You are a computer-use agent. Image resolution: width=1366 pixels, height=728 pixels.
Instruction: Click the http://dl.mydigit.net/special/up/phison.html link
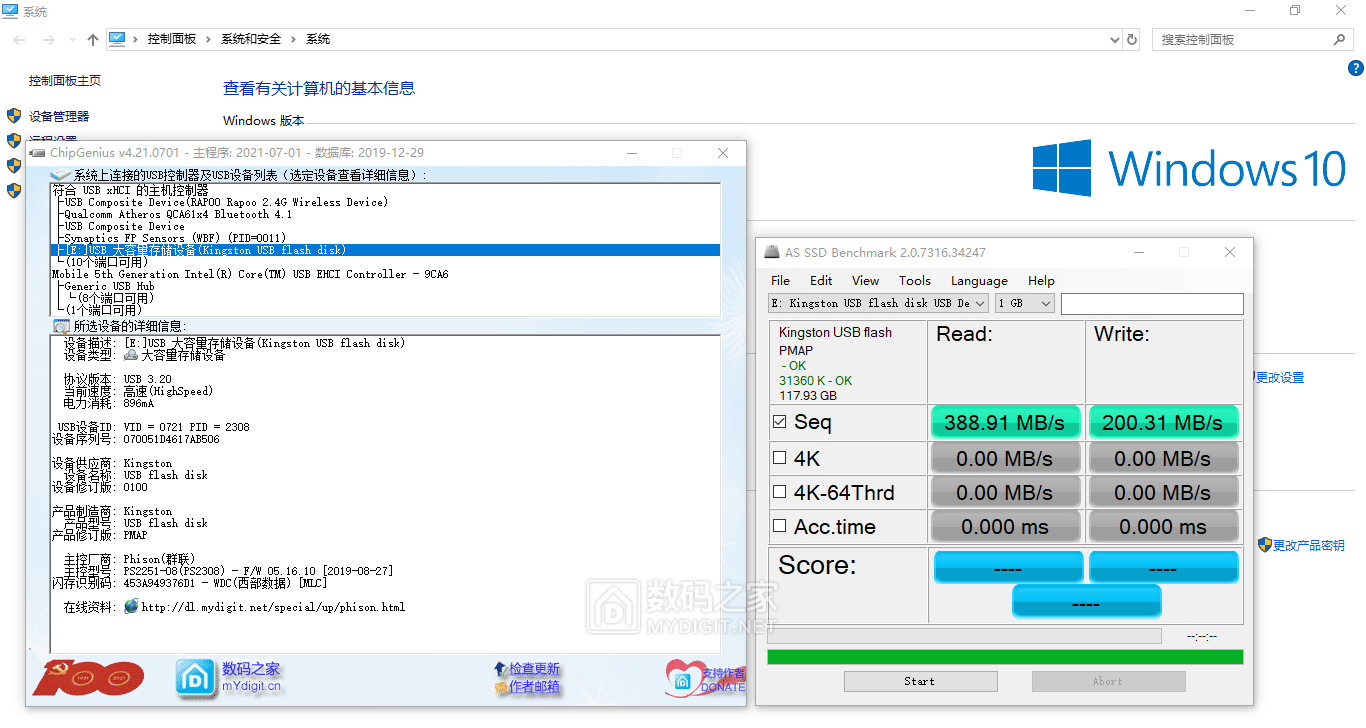tap(273, 607)
